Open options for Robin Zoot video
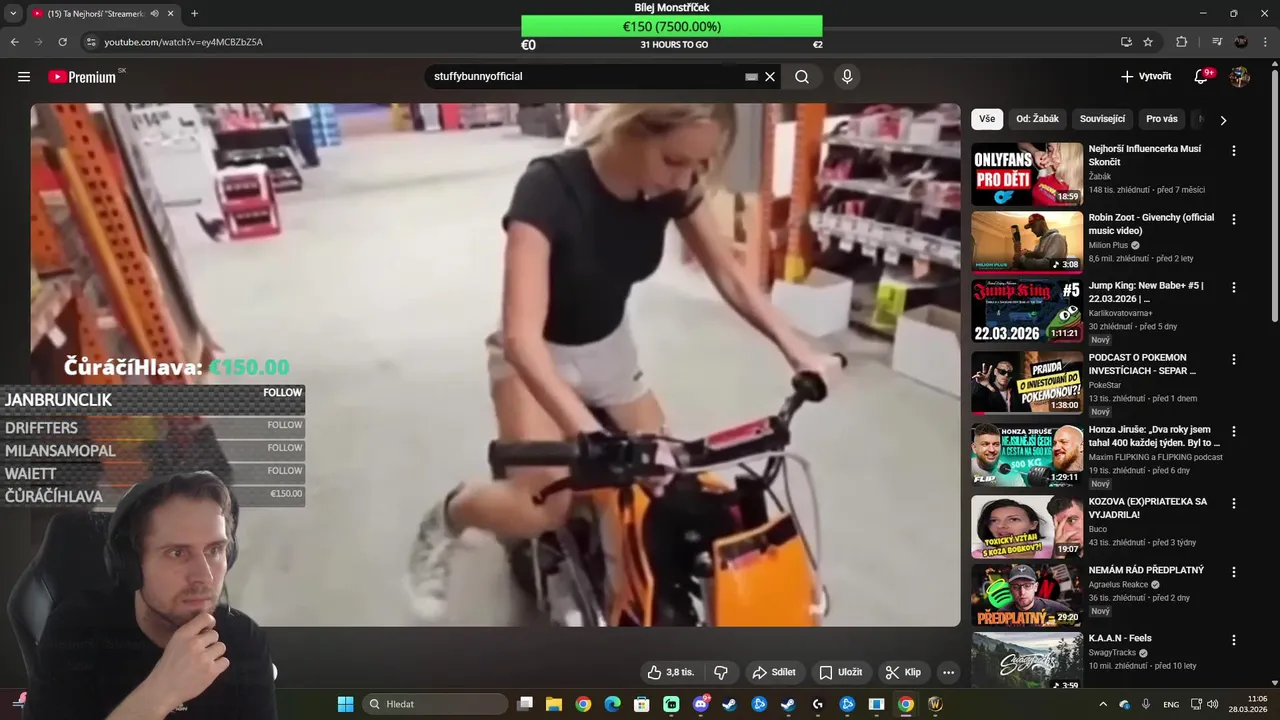1280x720 pixels. click(1234, 219)
